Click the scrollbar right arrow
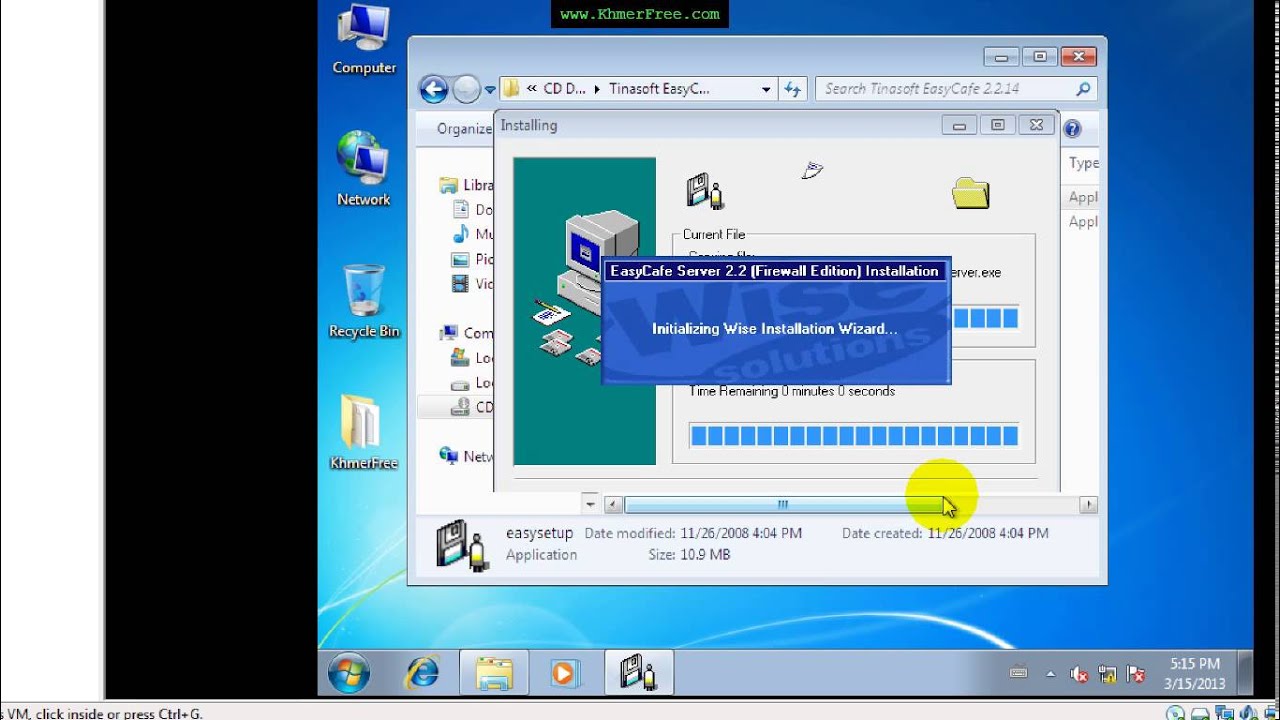Image resolution: width=1280 pixels, height=720 pixels. tap(1088, 505)
